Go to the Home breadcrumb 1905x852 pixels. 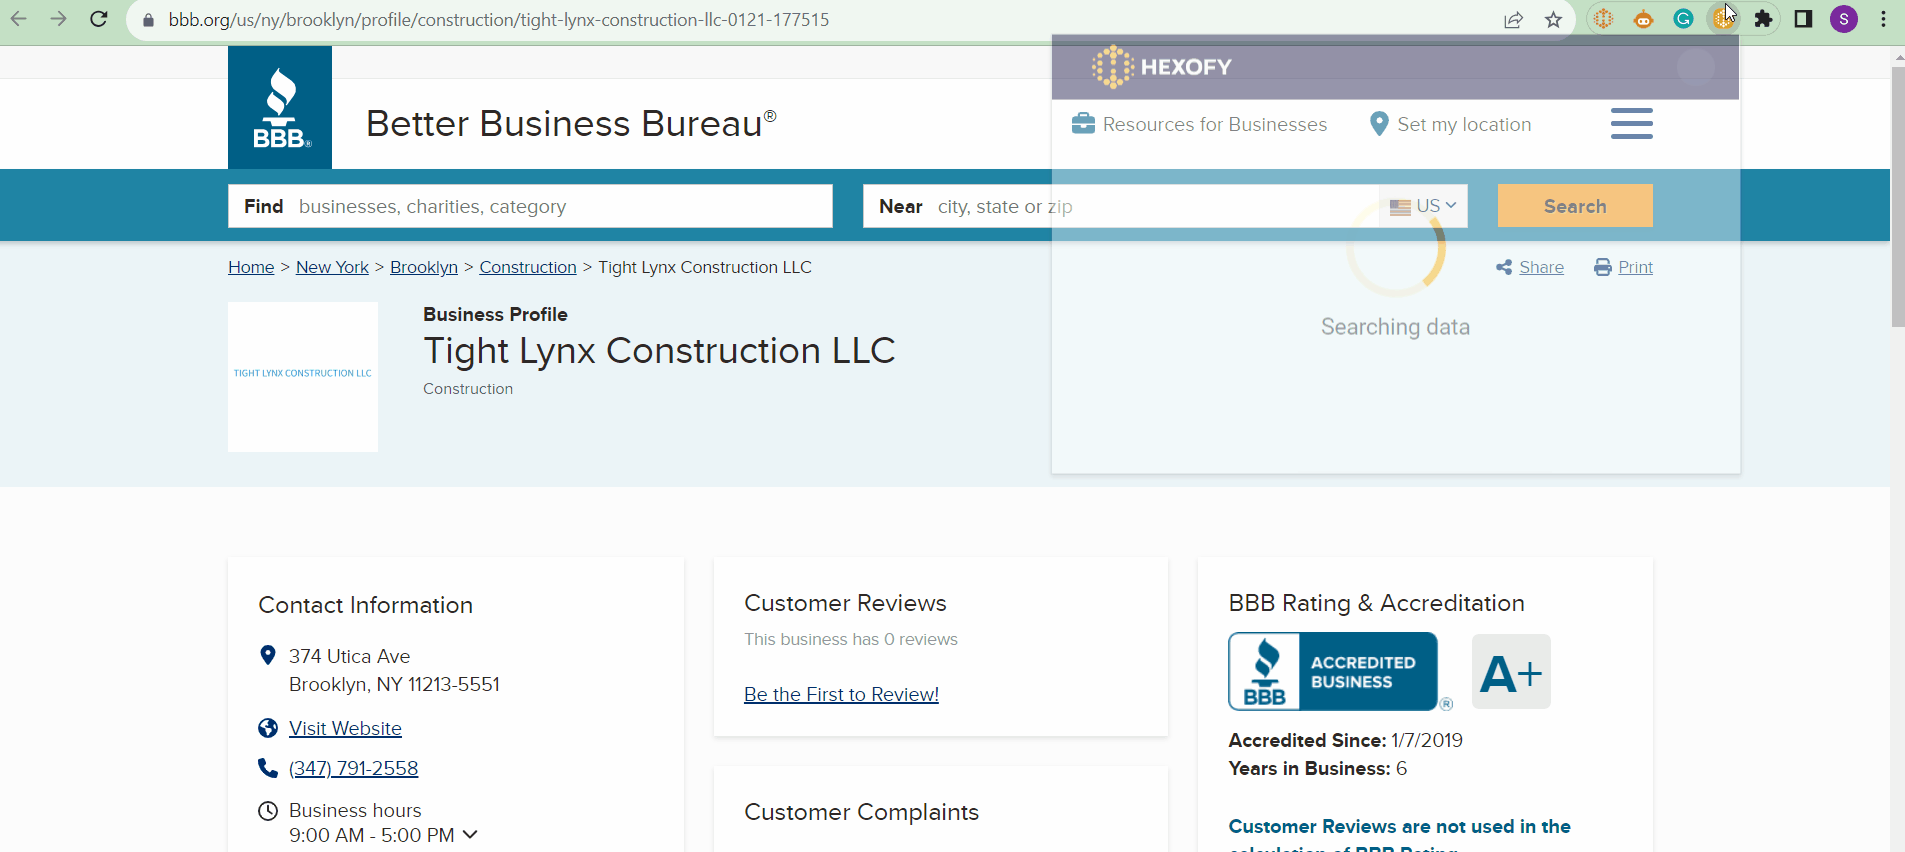click(251, 267)
